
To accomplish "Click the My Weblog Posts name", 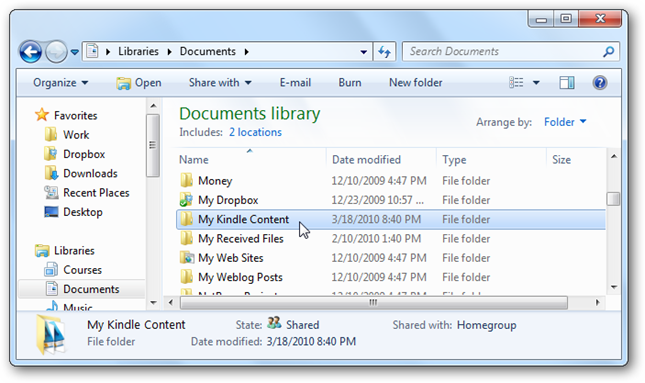I will point(240,277).
